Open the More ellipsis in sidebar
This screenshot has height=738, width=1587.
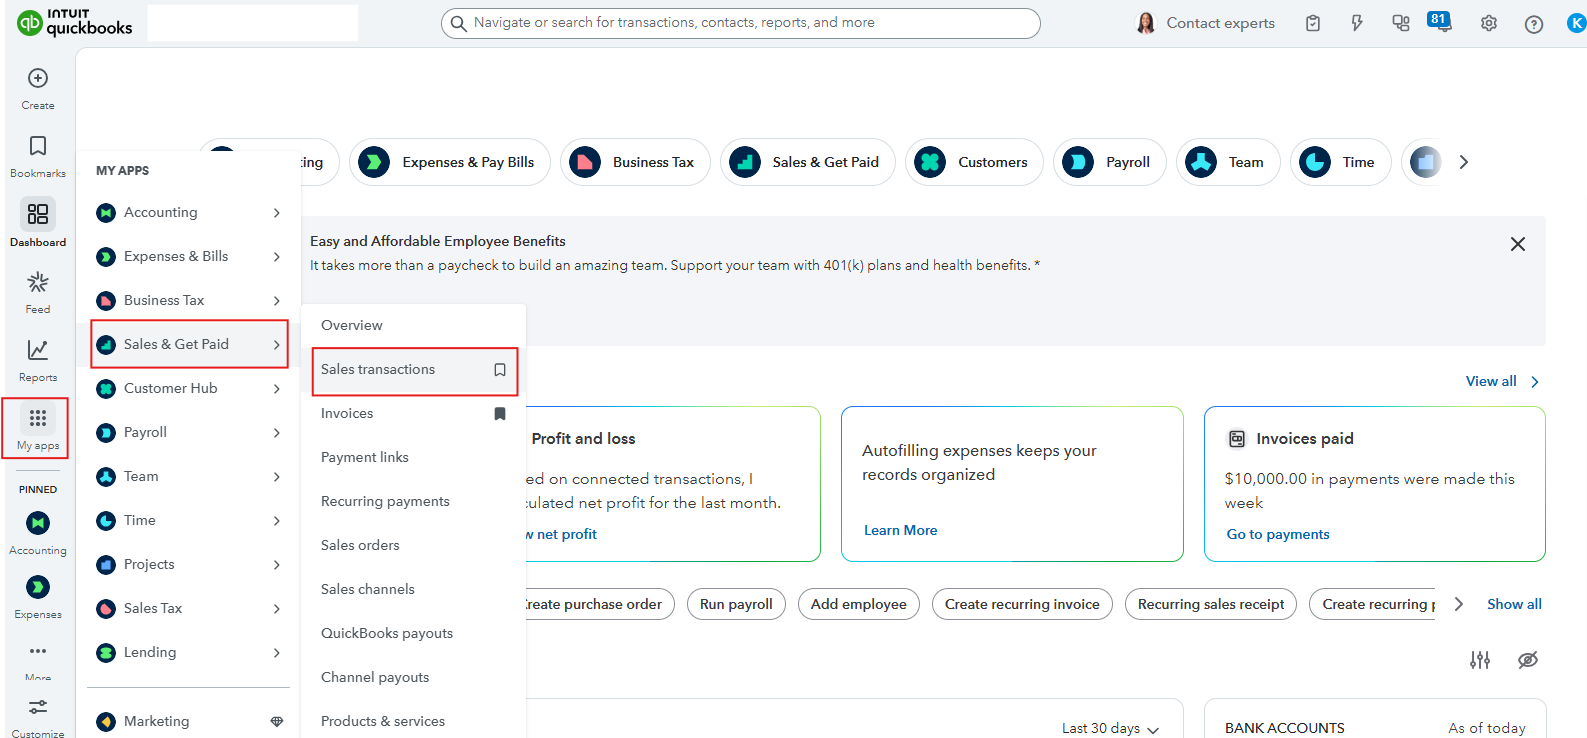click(38, 651)
